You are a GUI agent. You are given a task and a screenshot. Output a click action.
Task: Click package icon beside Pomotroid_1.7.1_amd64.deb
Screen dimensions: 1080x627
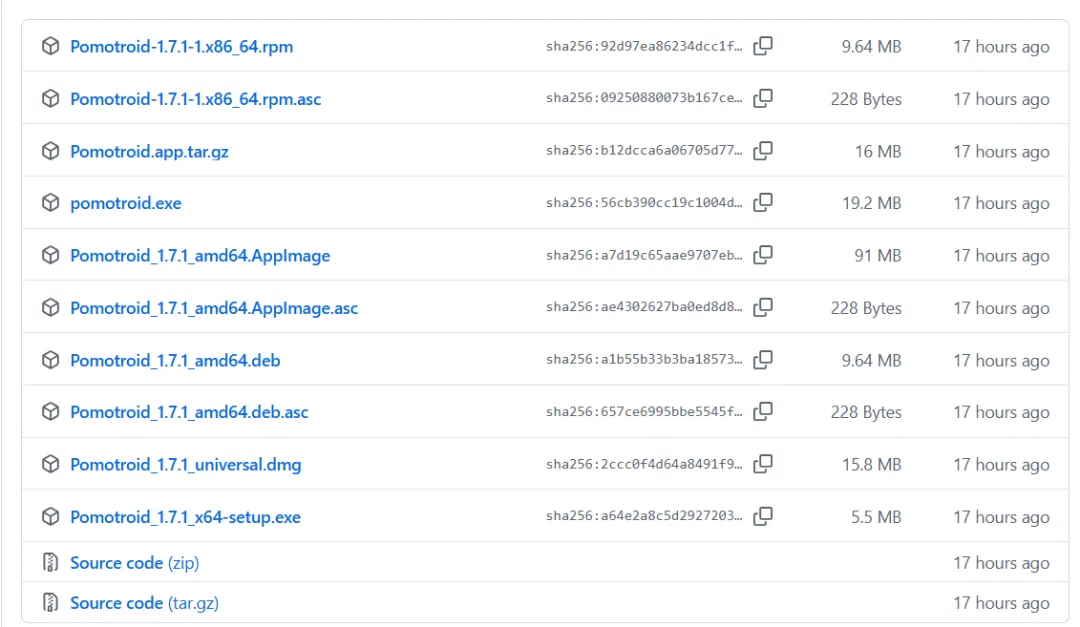pos(50,360)
